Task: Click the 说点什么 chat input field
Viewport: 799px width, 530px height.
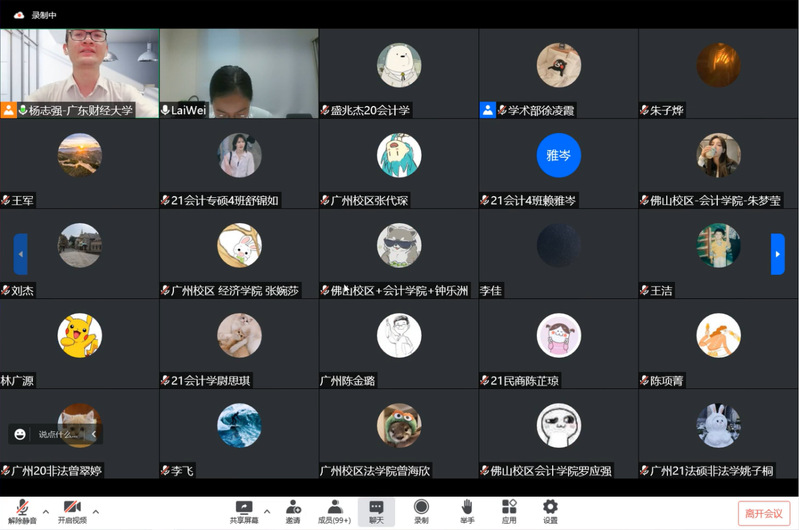Action: click(58, 434)
